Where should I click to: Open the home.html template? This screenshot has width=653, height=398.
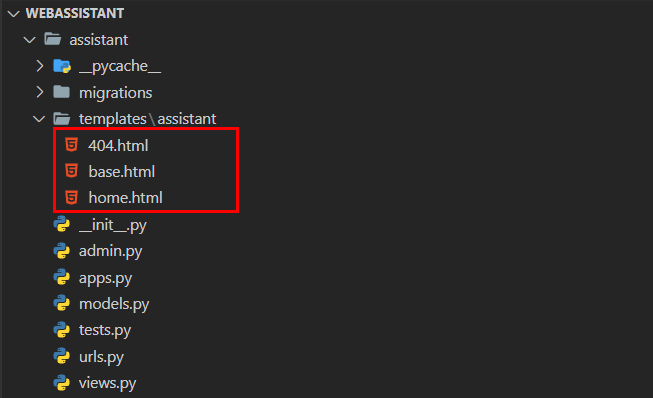point(125,198)
